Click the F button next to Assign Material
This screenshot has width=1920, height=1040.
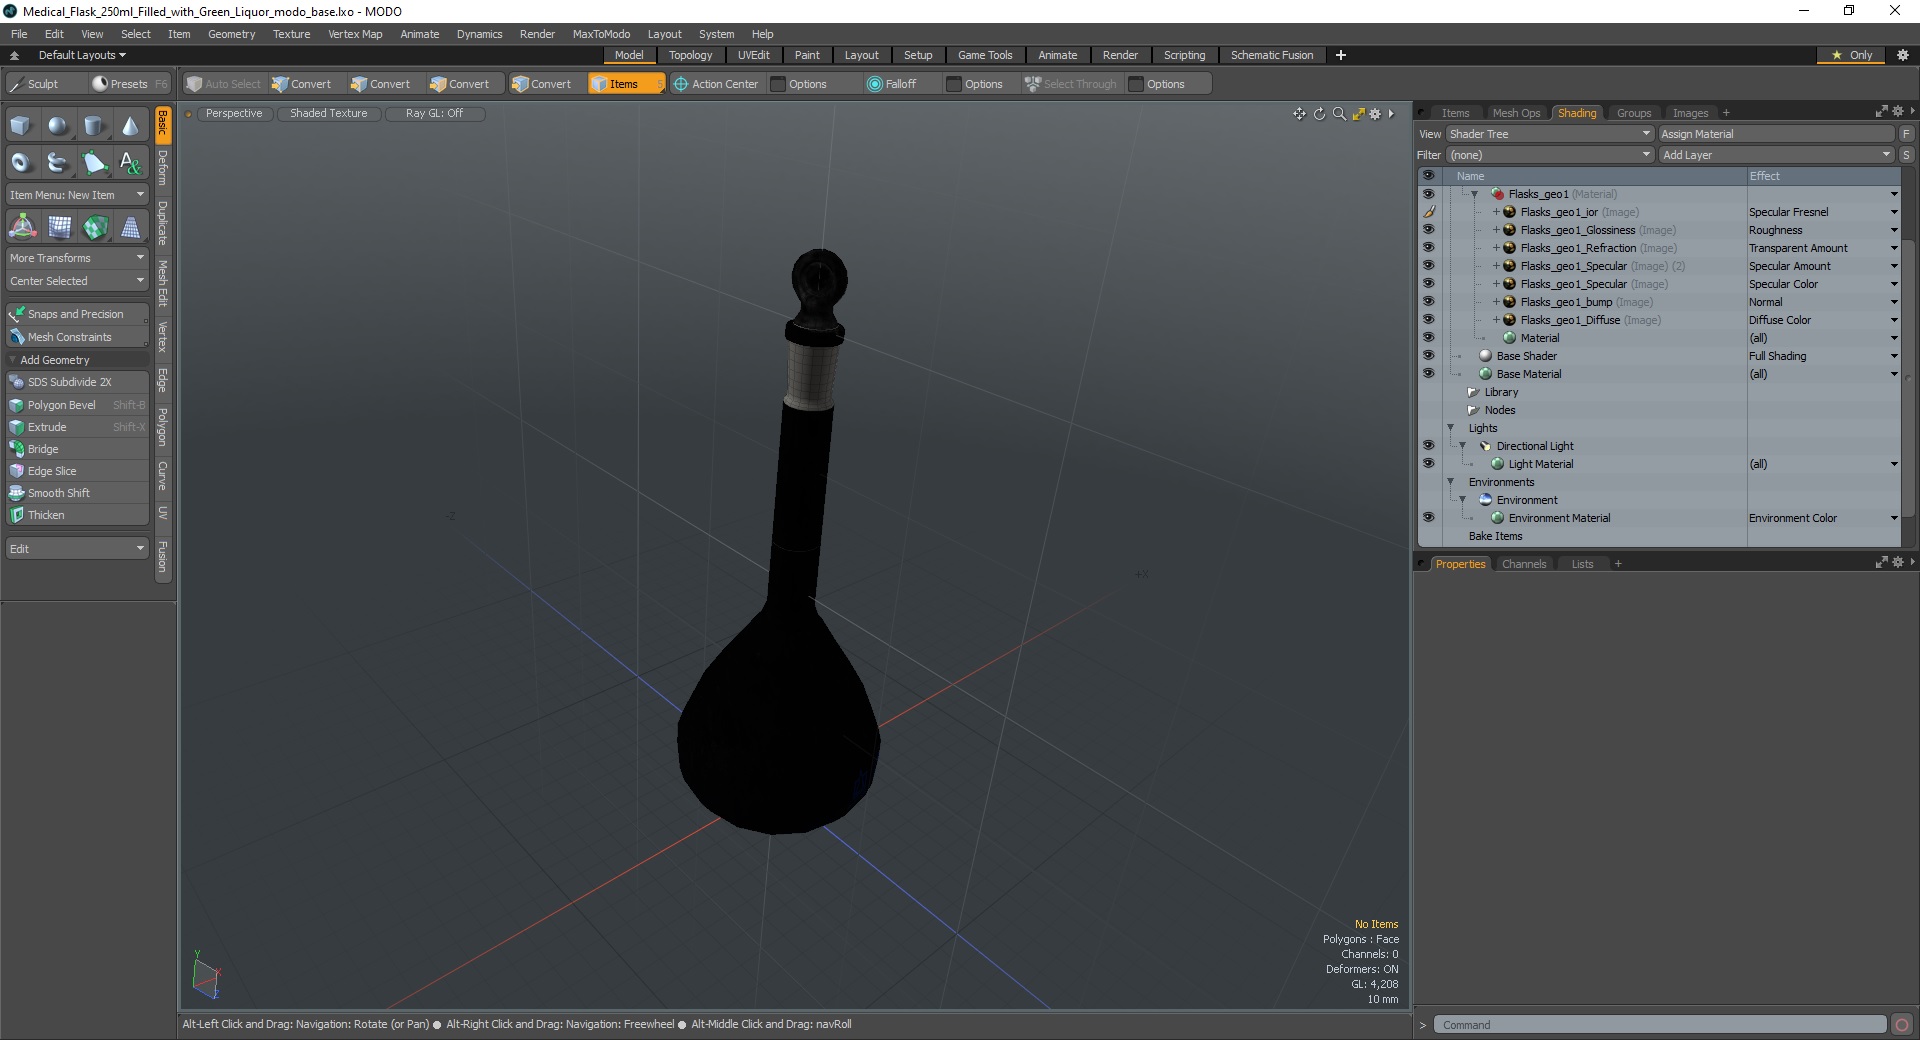pyautogui.click(x=1907, y=134)
